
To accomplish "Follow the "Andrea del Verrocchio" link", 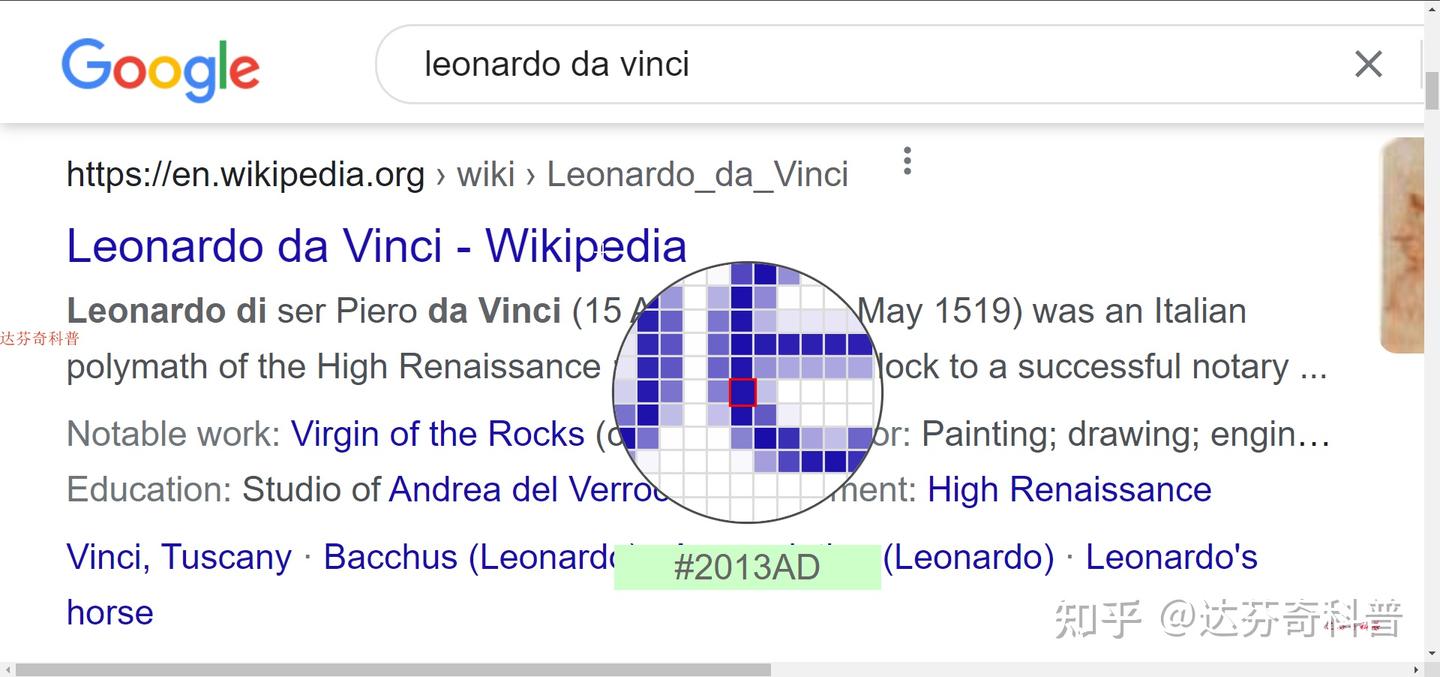I will point(520,490).
